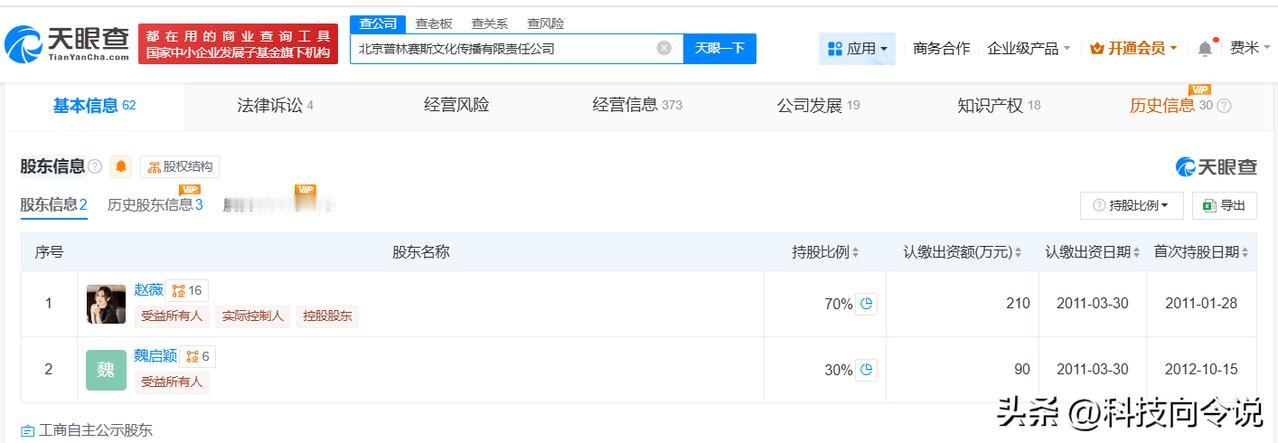The image size is (1278, 443).
Task: Click the 天眼一下 search button
Action: [x=719, y=48]
